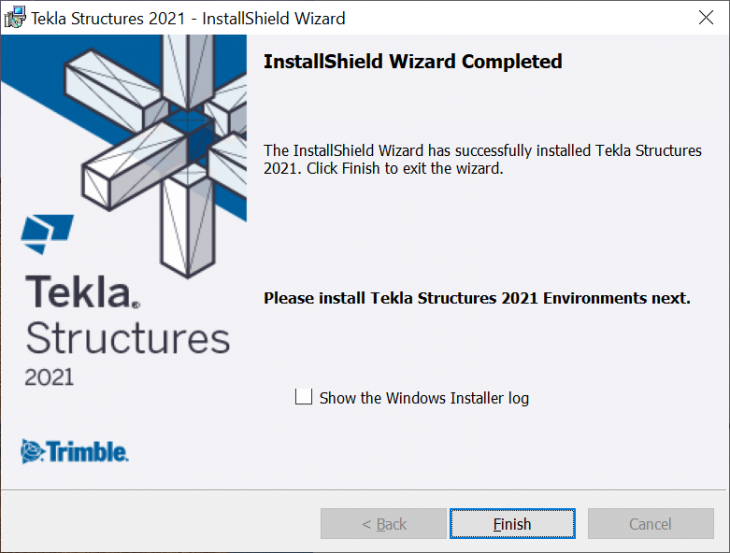Click the Trimble globe symbol
This screenshot has width=730, height=553.
(x=33, y=452)
